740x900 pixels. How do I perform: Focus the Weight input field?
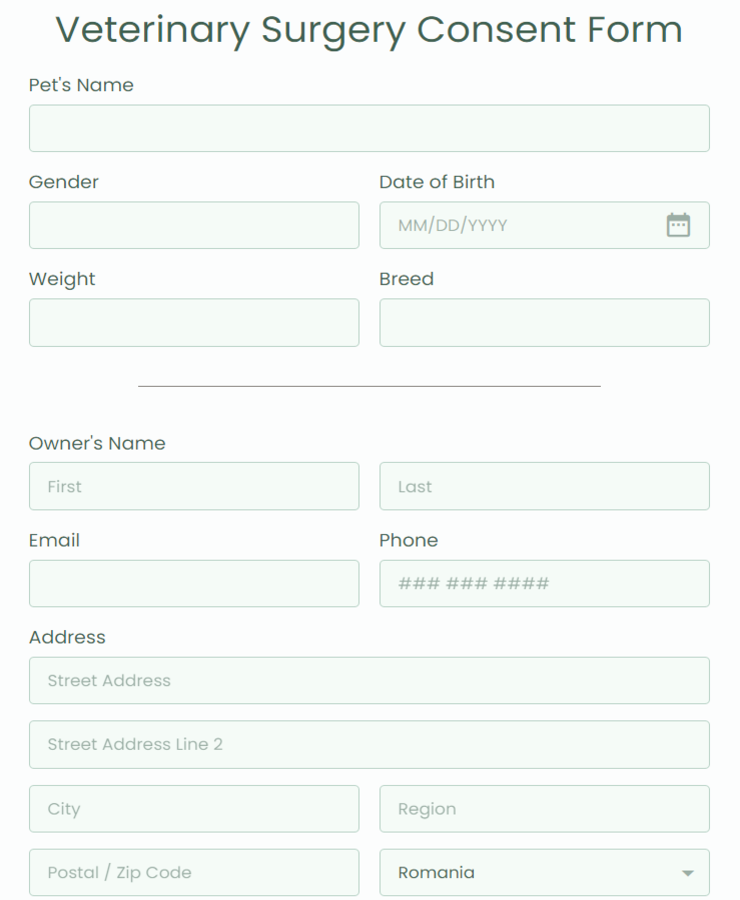click(x=194, y=322)
